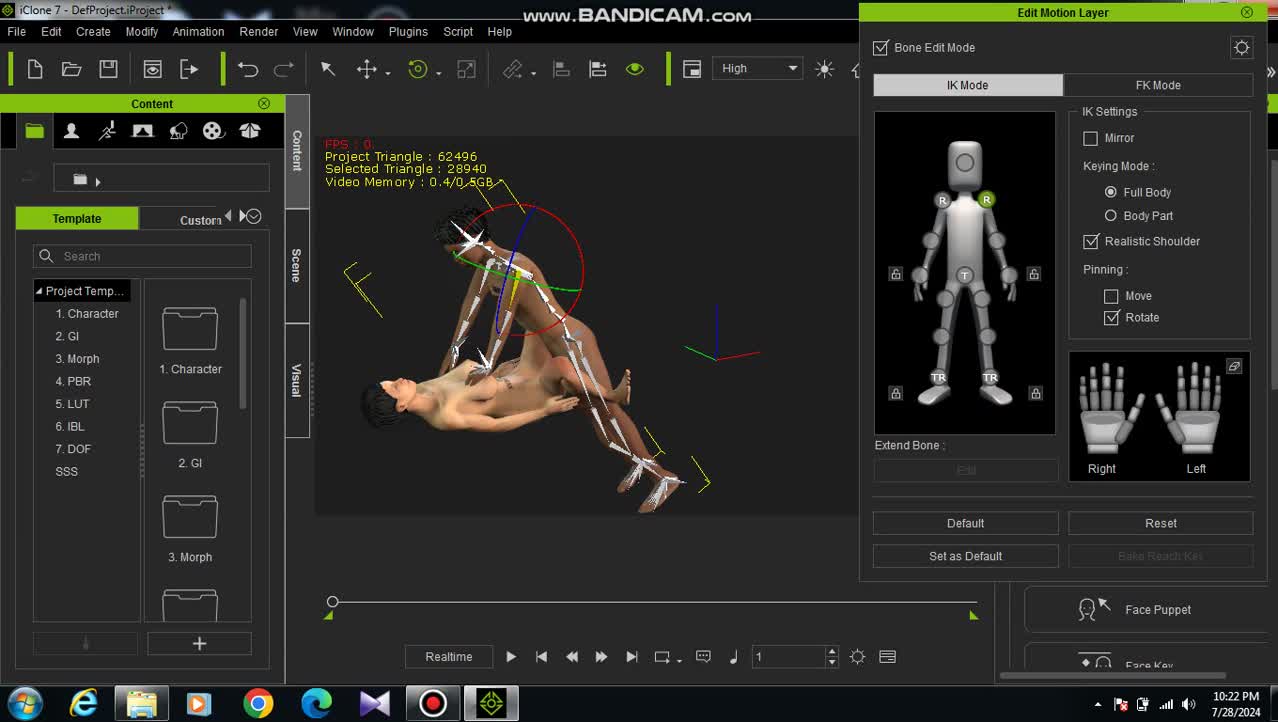Click the timeline playhead marker
The width and height of the screenshot is (1278, 722).
click(x=333, y=602)
